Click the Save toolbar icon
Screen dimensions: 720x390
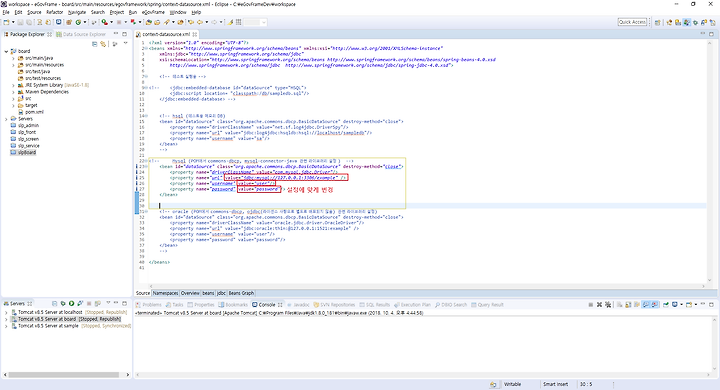click(21, 22)
